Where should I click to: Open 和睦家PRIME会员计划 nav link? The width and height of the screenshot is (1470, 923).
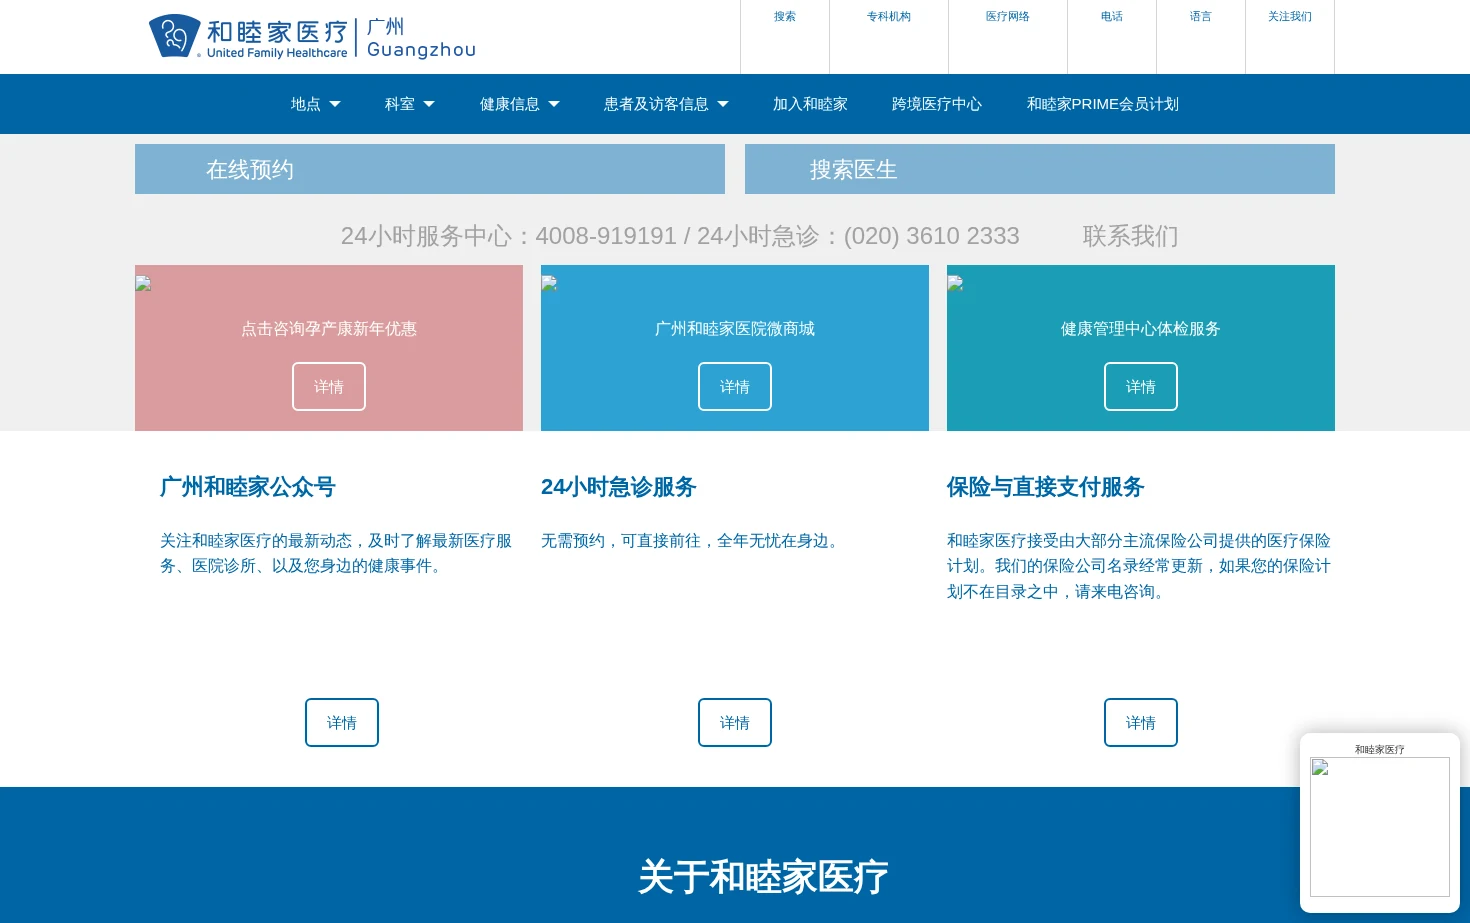[1103, 104]
